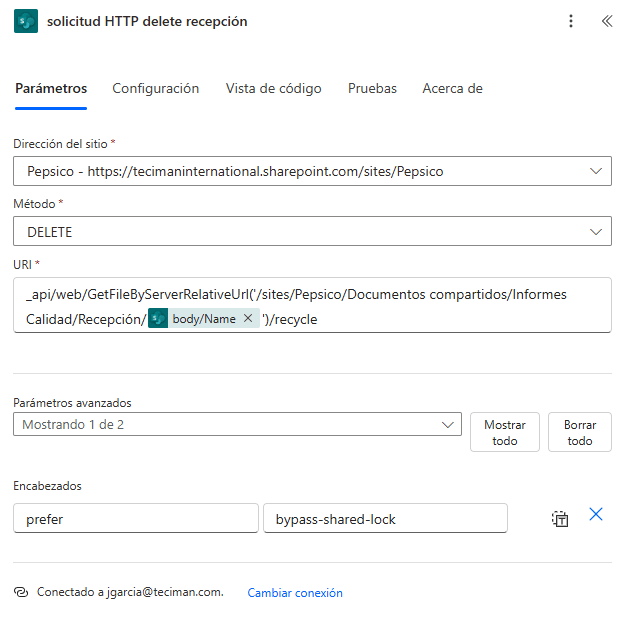This screenshot has height=619, width=622.
Task: Click the bypass-shared-lock header value field
Action: tap(385, 518)
